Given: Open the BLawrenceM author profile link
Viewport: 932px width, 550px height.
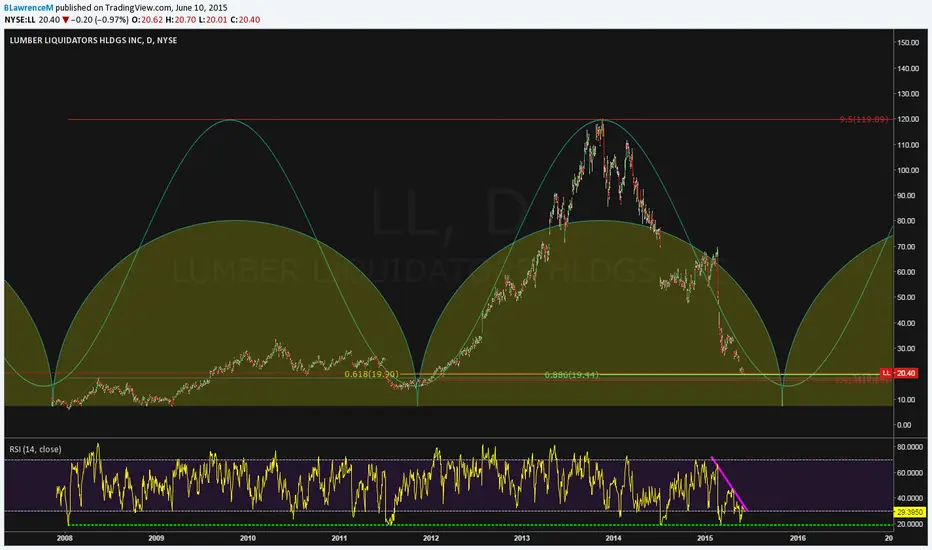Looking at the screenshot, I should coord(29,8).
